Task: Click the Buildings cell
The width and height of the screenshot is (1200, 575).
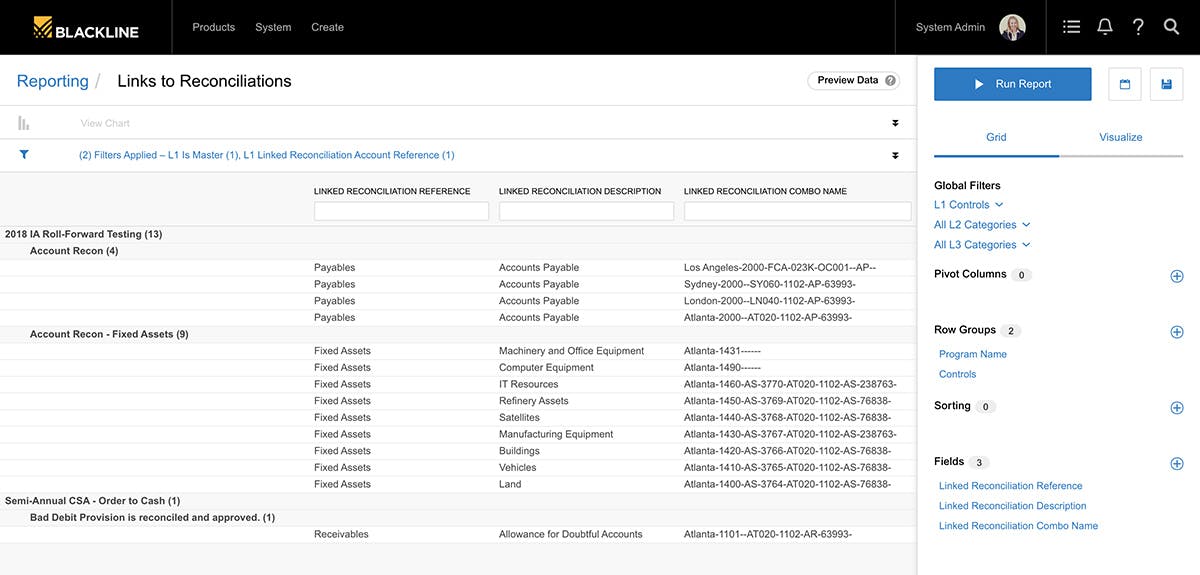Action: coord(519,451)
